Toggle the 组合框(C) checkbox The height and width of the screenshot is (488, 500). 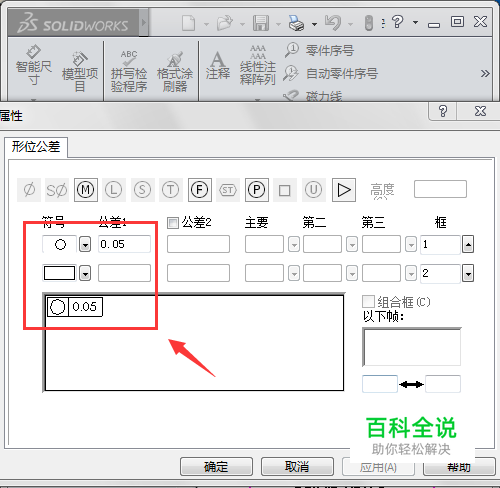(x=368, y=302)
